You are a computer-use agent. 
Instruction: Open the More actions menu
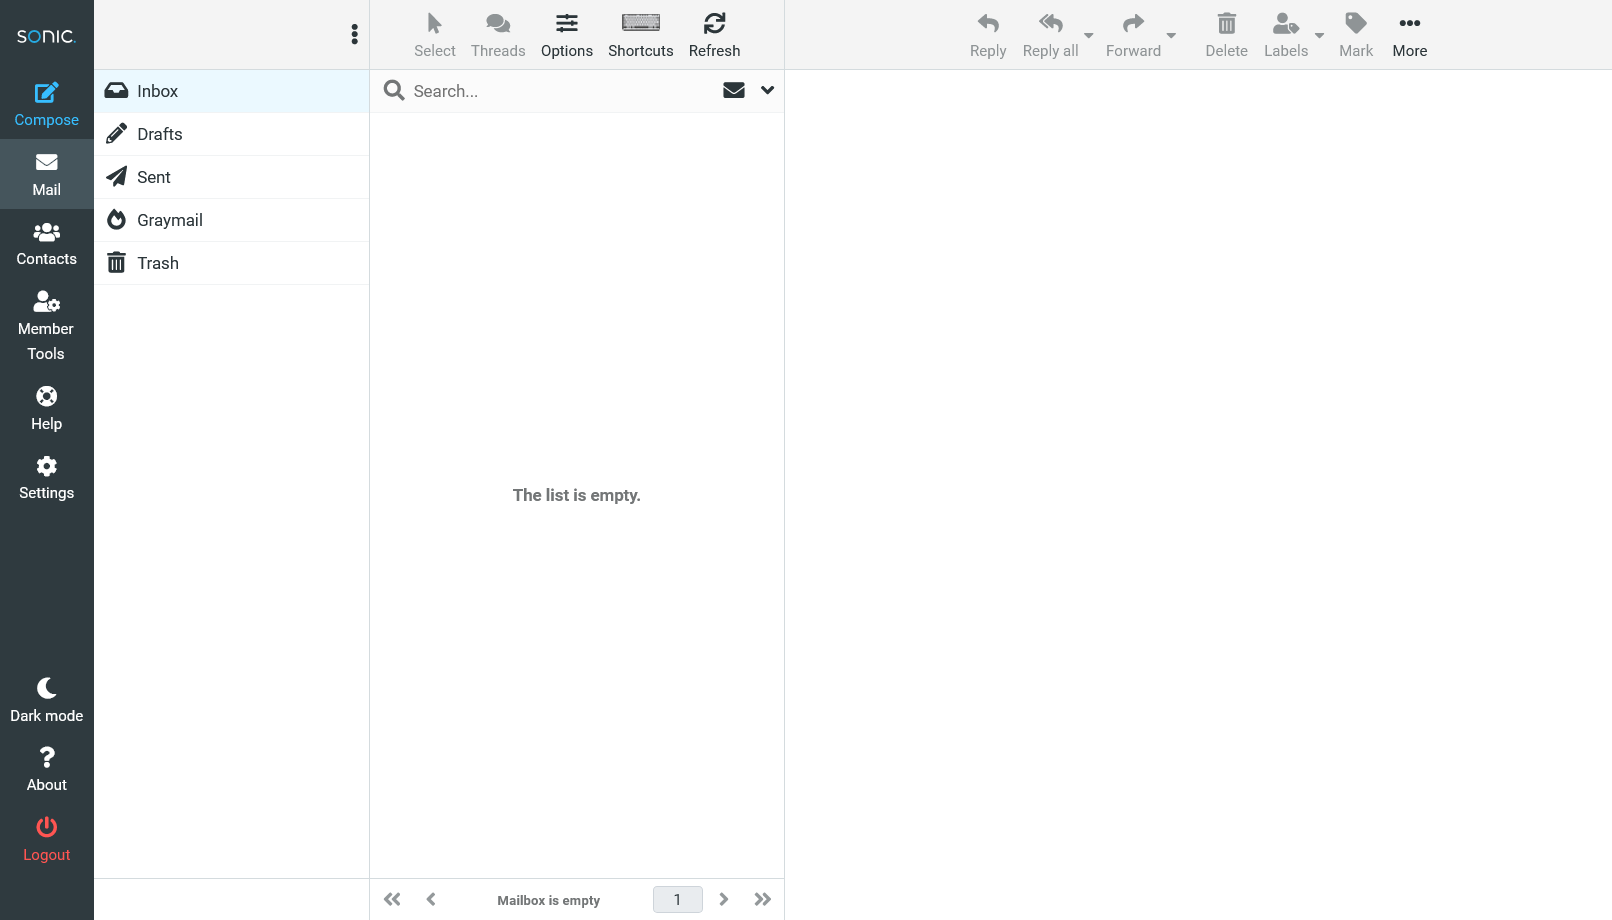[1410, 35]
